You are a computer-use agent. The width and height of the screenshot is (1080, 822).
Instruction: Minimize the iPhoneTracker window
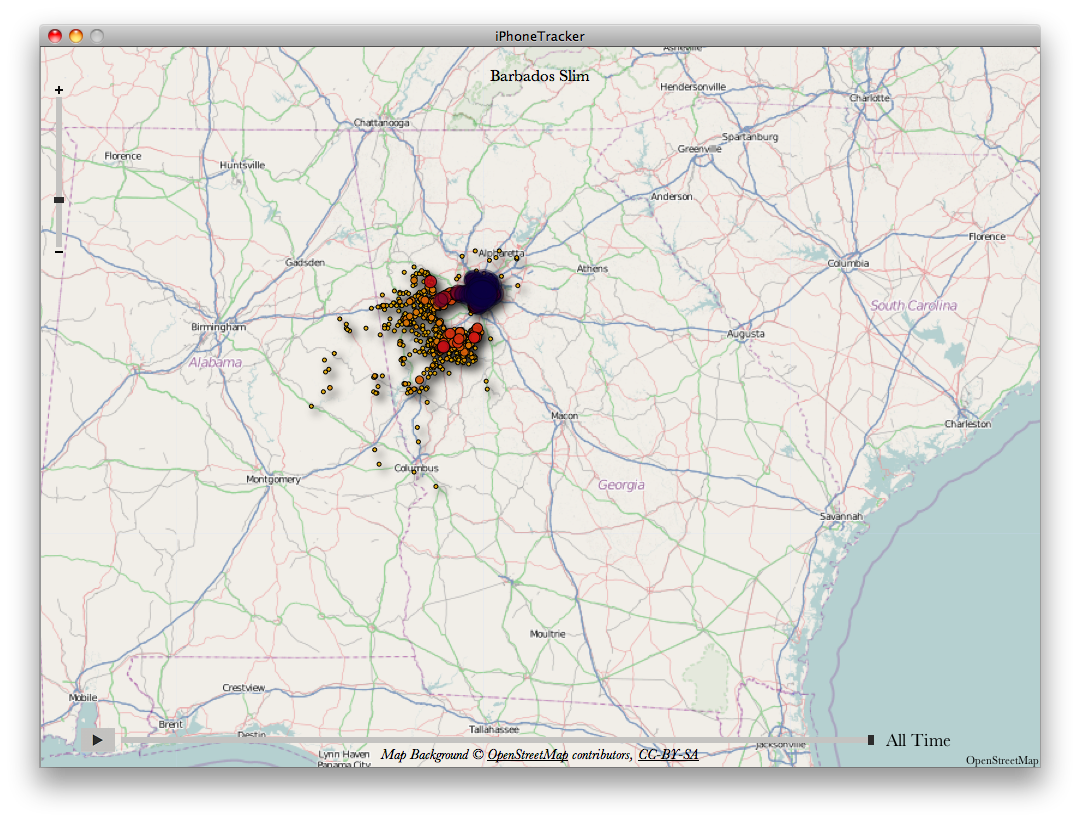pyautogui.click(x=76, y=36)
